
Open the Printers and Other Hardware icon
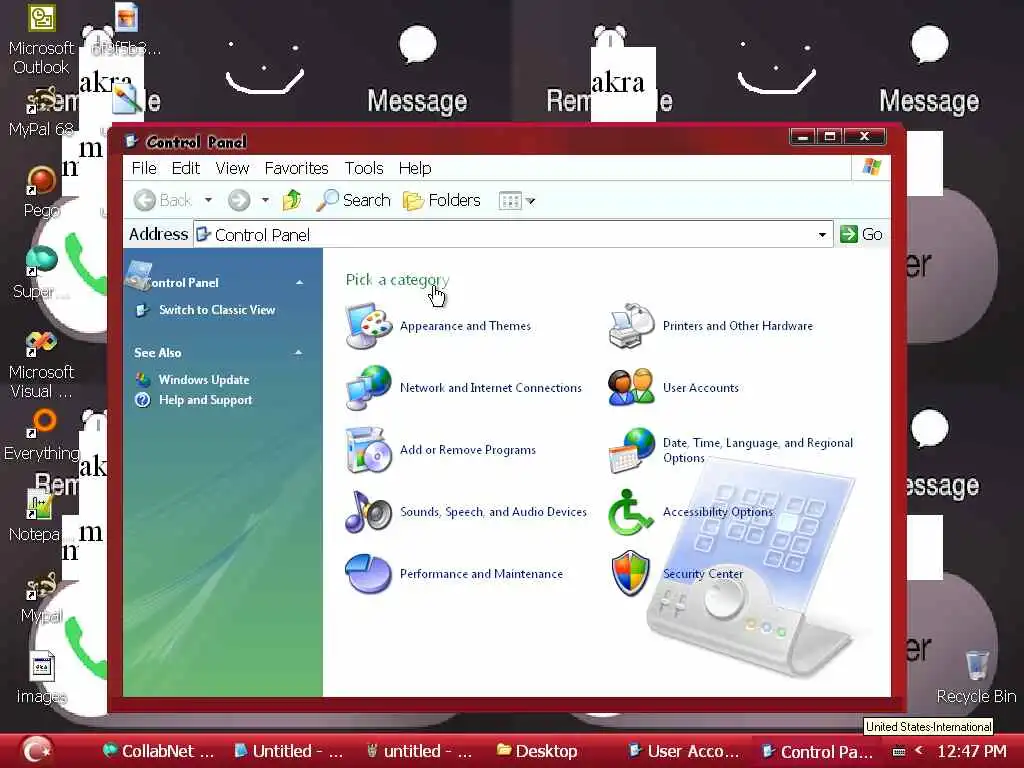pyautogui.click(x=631, y=325)
